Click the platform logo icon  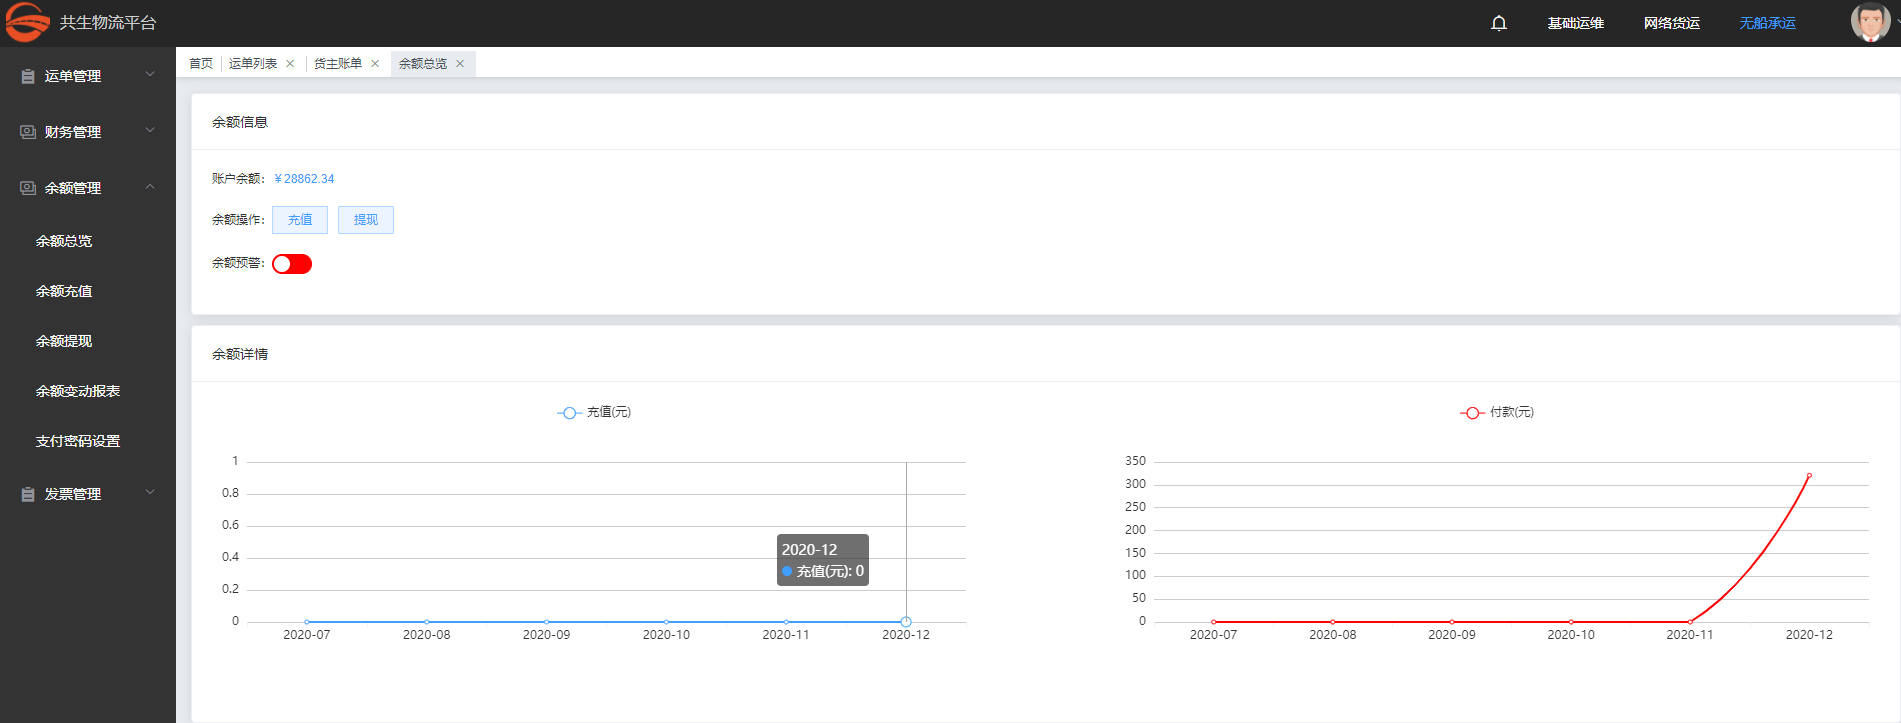[x=27, y=22]
